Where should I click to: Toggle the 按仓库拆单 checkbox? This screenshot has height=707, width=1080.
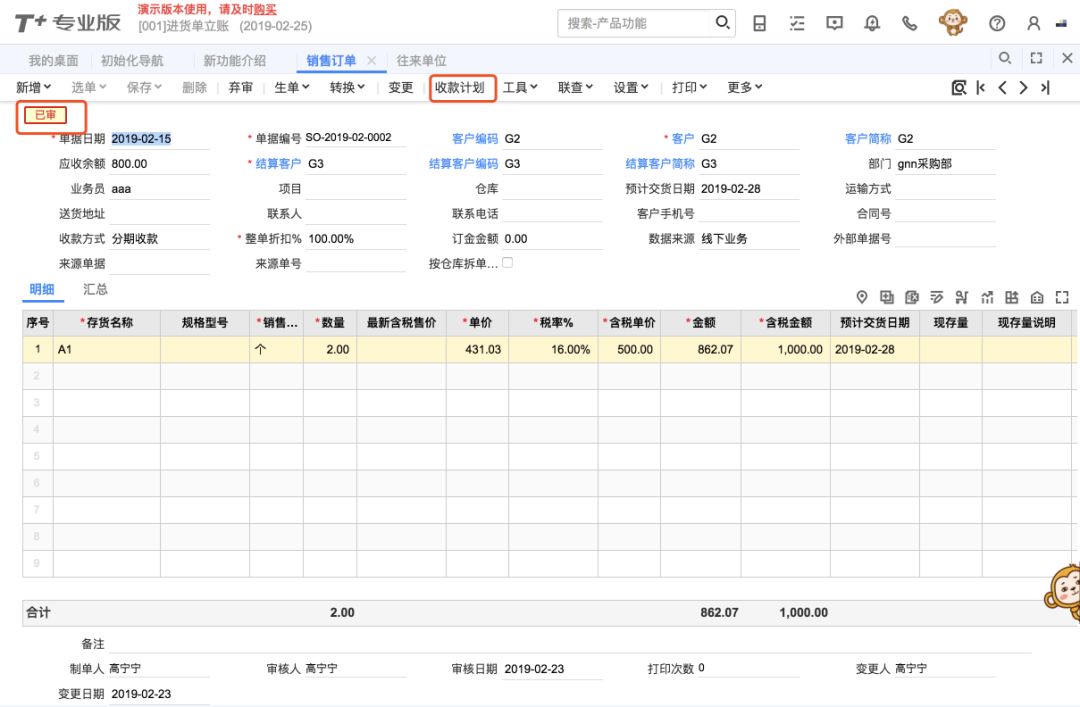pos(508,263)
